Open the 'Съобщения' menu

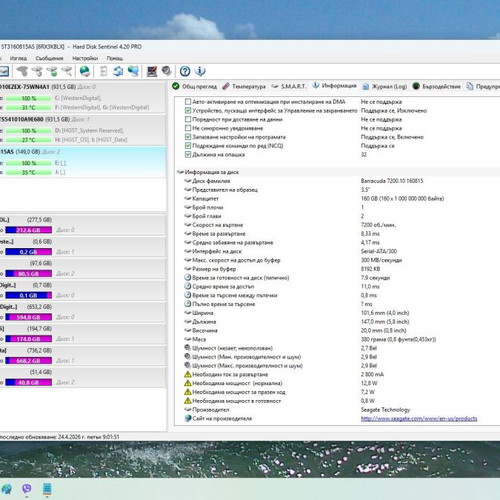pos(49,58)
